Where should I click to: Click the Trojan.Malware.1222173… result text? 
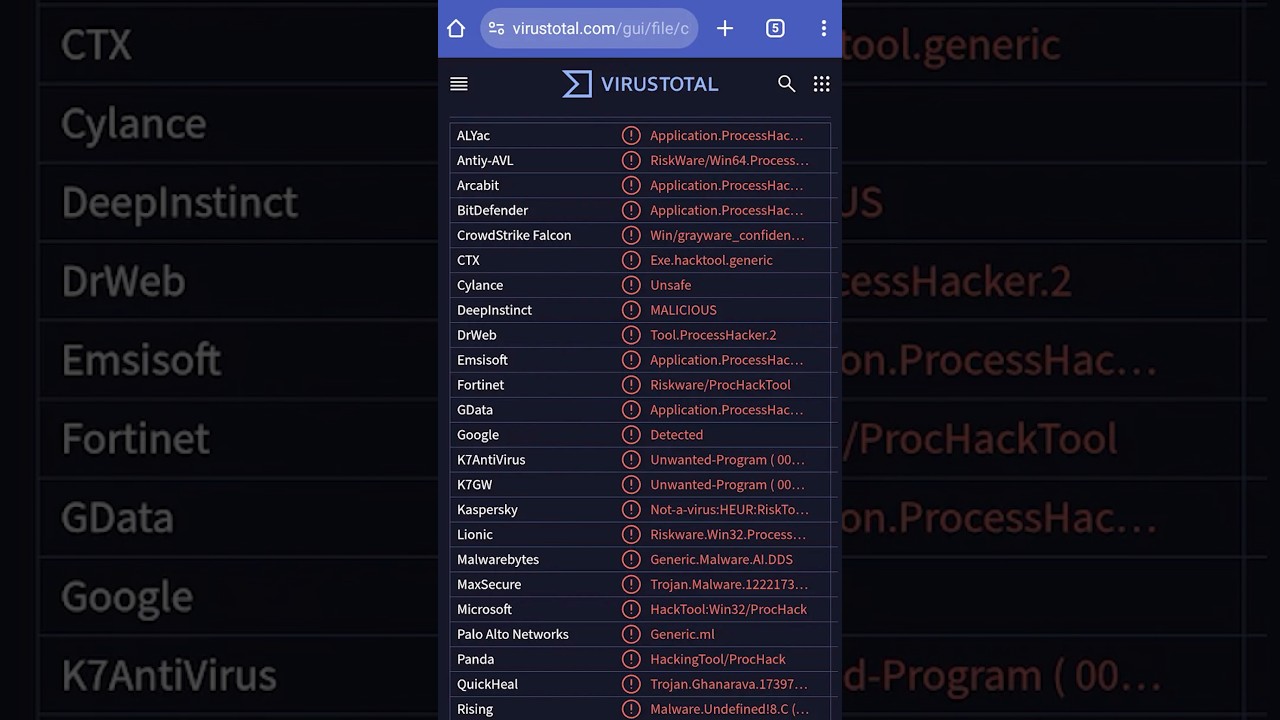click(729, 585)
